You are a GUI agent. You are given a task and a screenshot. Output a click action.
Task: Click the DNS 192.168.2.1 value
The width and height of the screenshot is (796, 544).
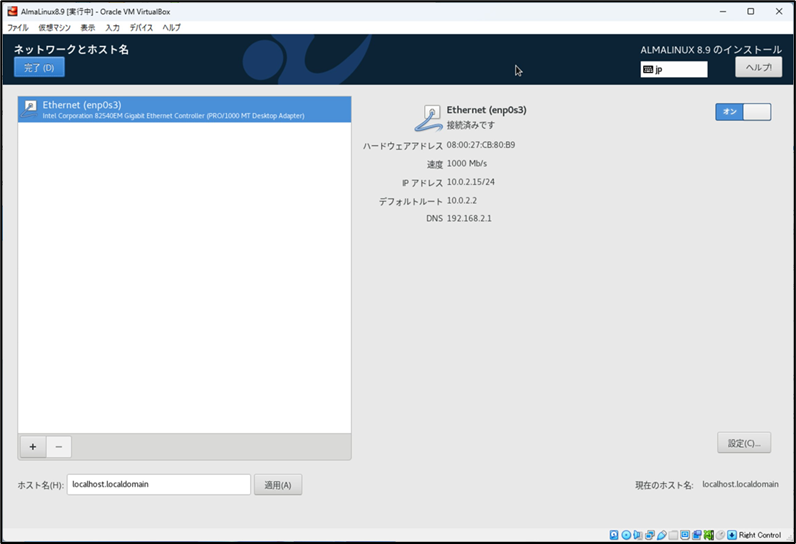tap(469, 219)
